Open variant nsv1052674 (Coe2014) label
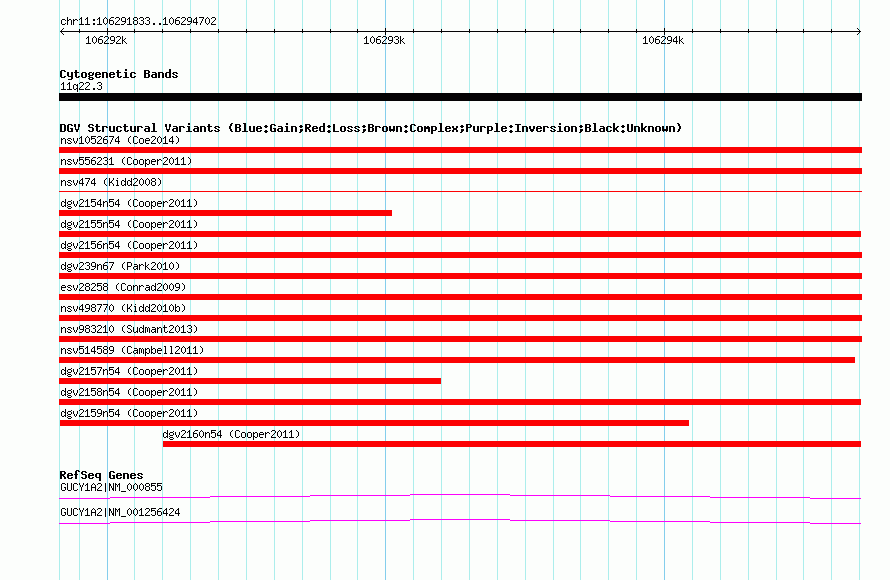 point(120,140)
